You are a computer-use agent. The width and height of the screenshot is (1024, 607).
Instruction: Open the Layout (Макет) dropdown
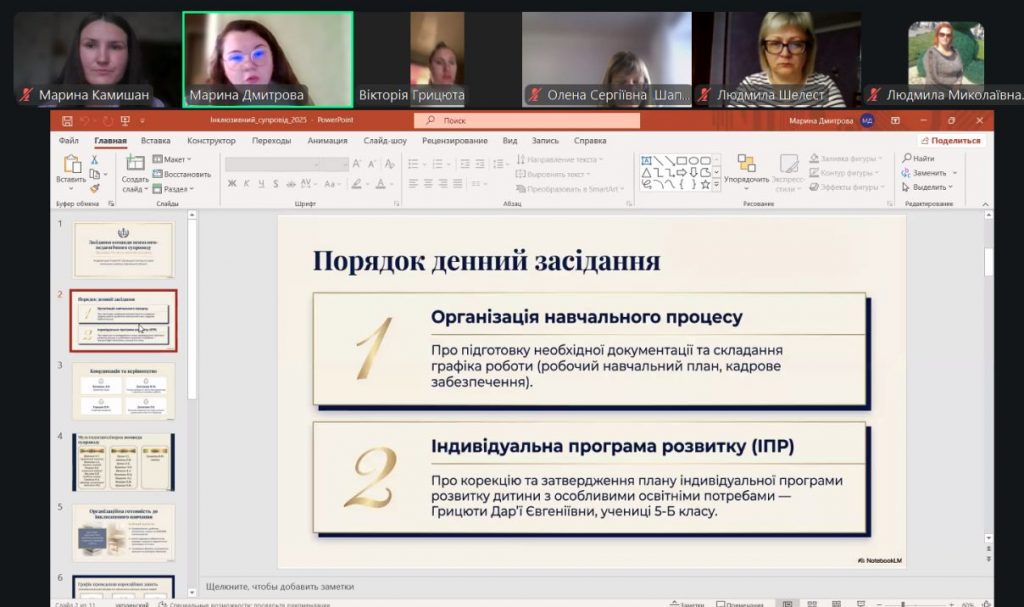(x=174, y=159)
